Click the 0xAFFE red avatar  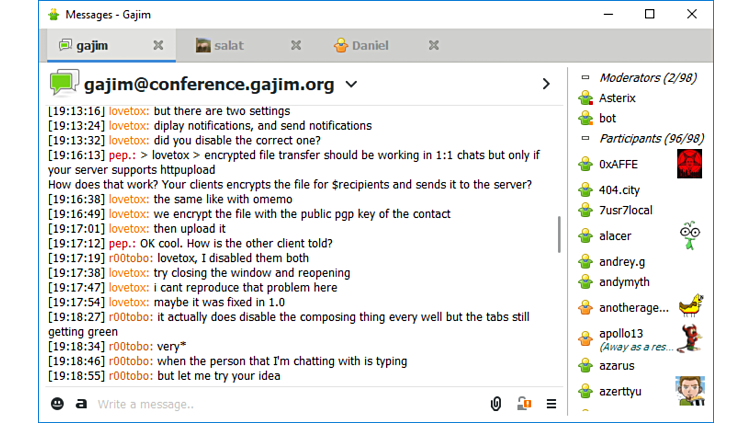689,163
